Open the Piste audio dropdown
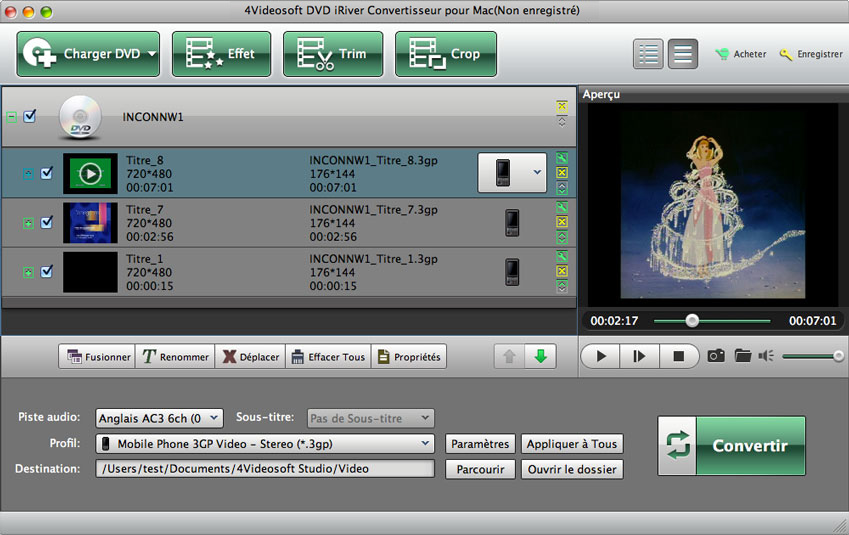Image resolution: width=849 pixels, height=535 pixels. pos(159,418)
